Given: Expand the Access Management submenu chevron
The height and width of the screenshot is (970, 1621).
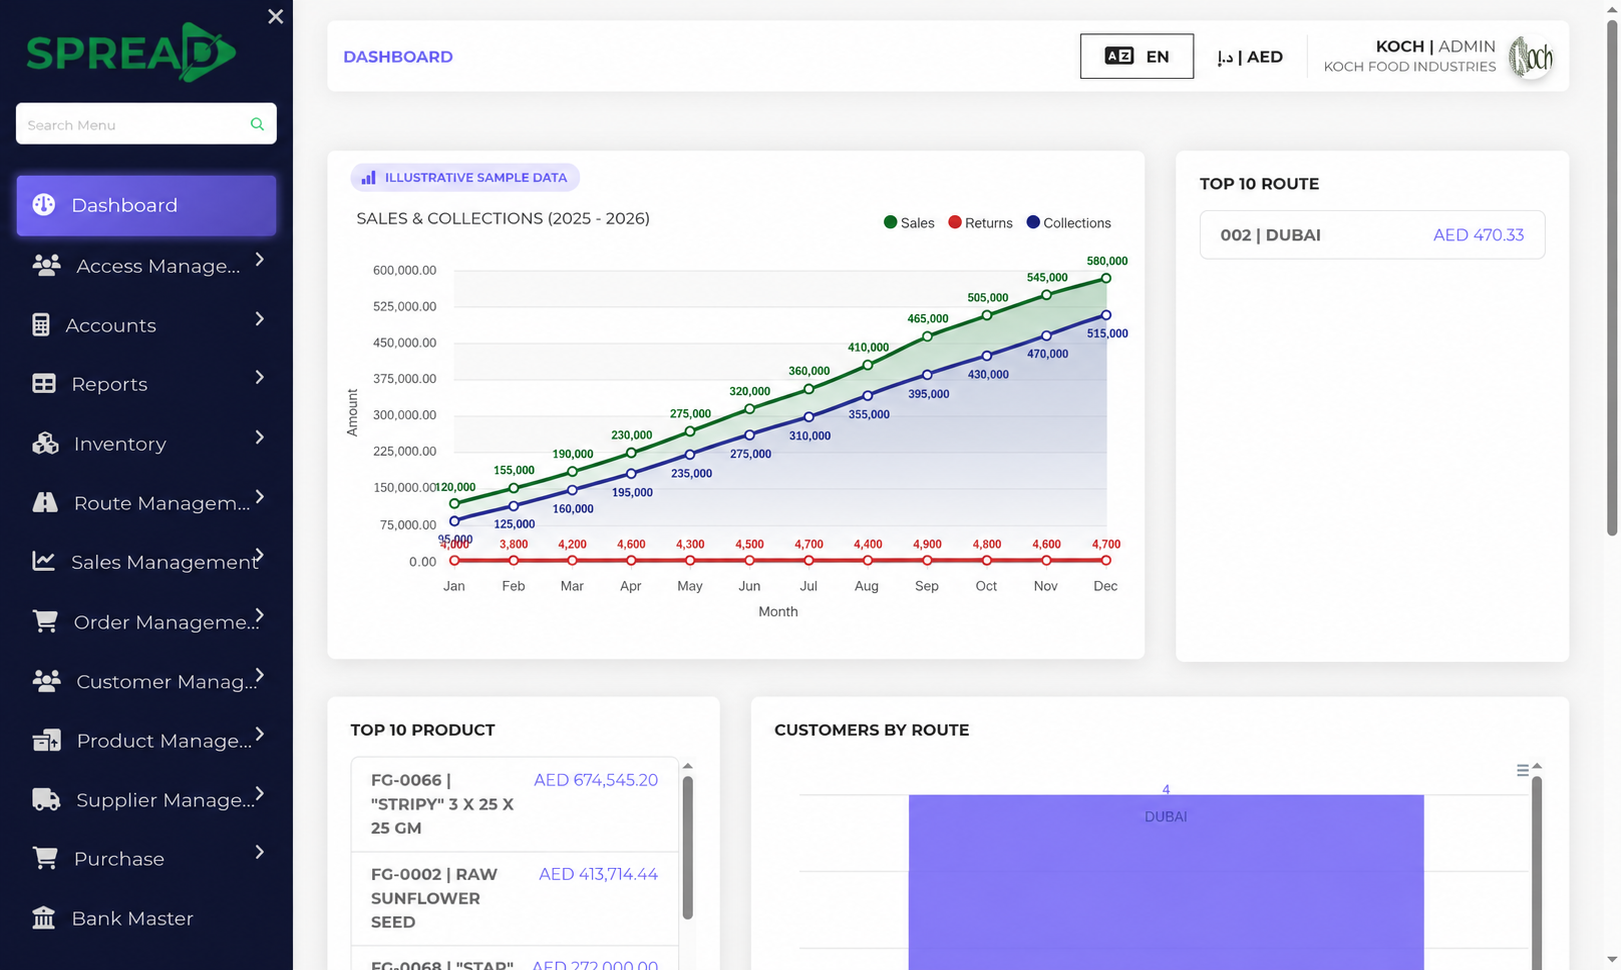Looking at the screenshot, I should tap(260, 260).
